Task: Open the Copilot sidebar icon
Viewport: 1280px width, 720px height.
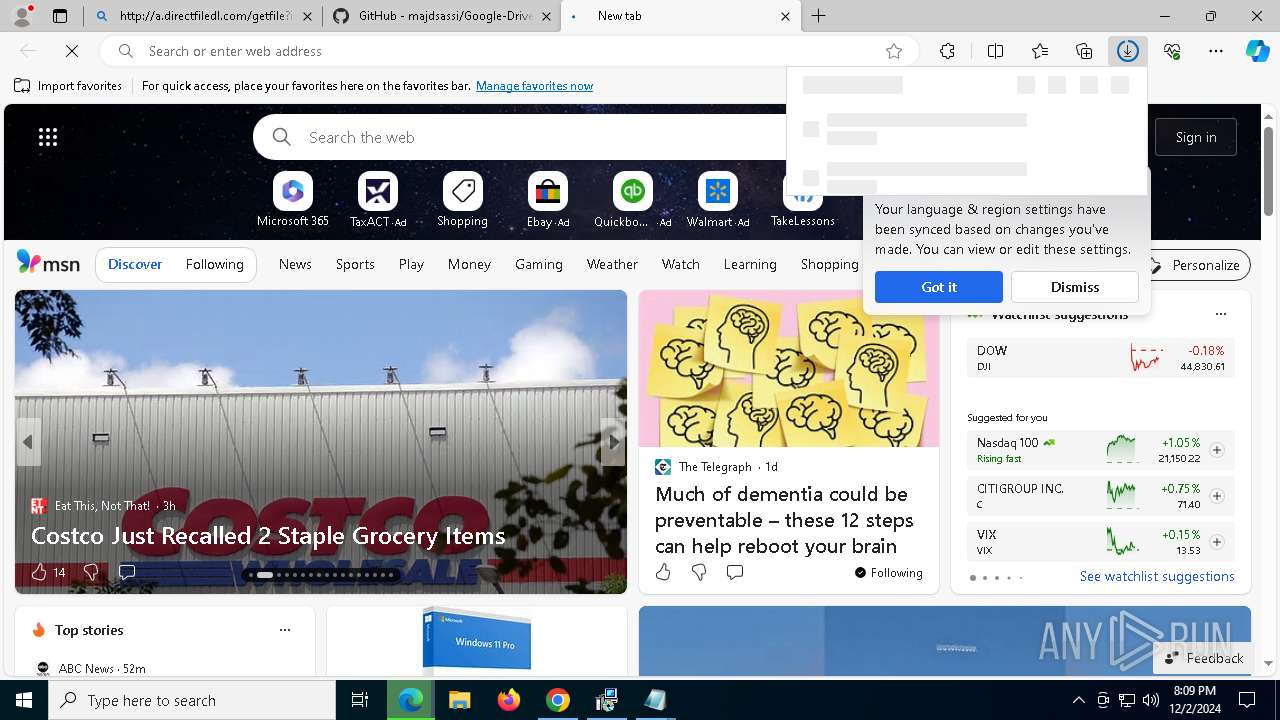Action: point(1257,51)
